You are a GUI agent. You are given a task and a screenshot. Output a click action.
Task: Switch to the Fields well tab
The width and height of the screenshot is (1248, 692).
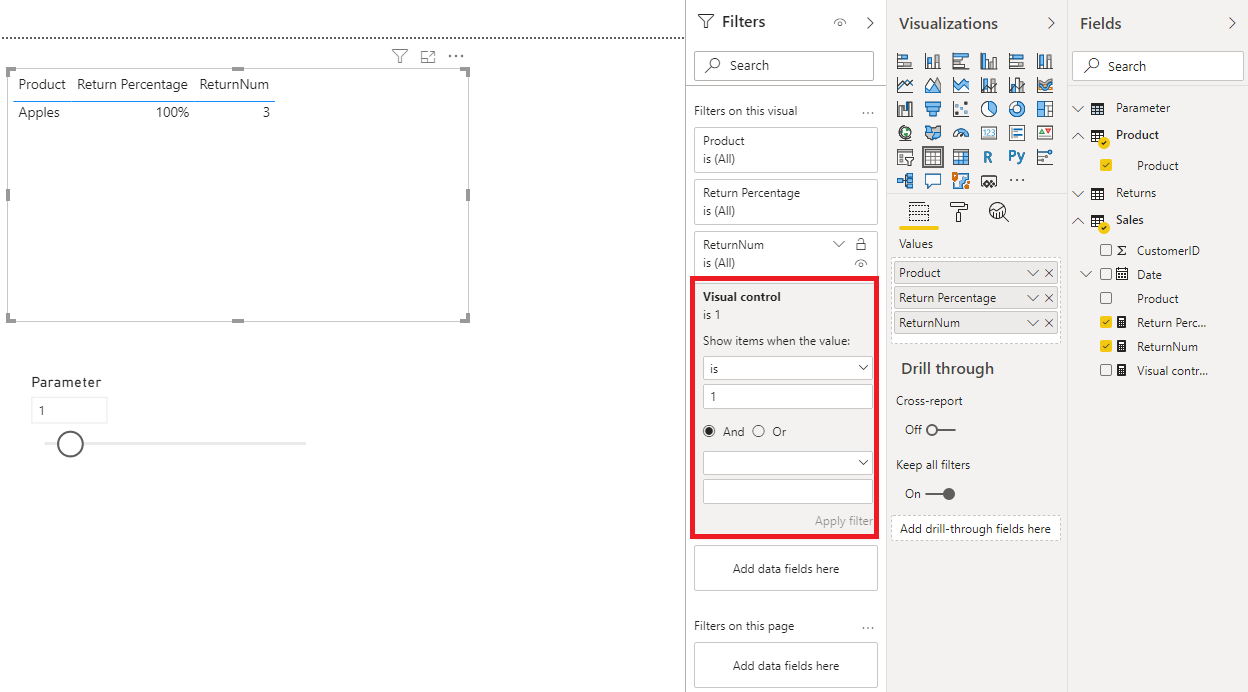click(918, 212)
